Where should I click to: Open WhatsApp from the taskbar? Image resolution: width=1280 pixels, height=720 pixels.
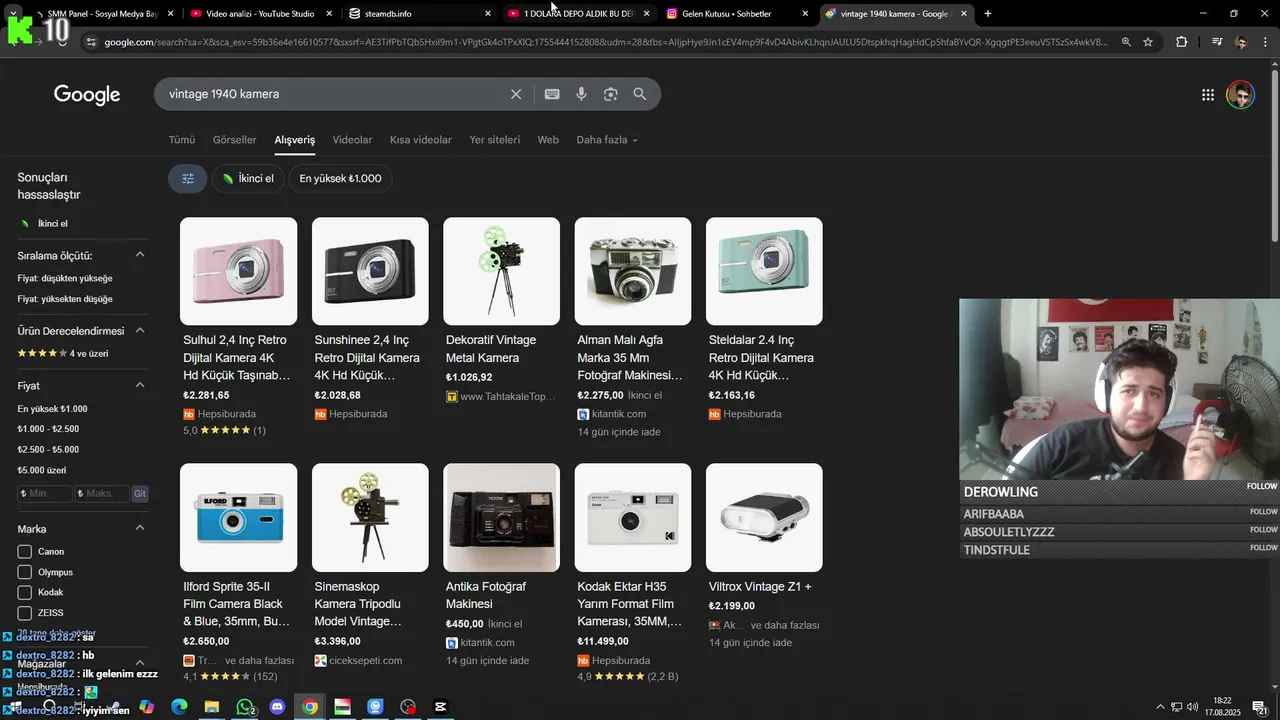pos(245,707)
